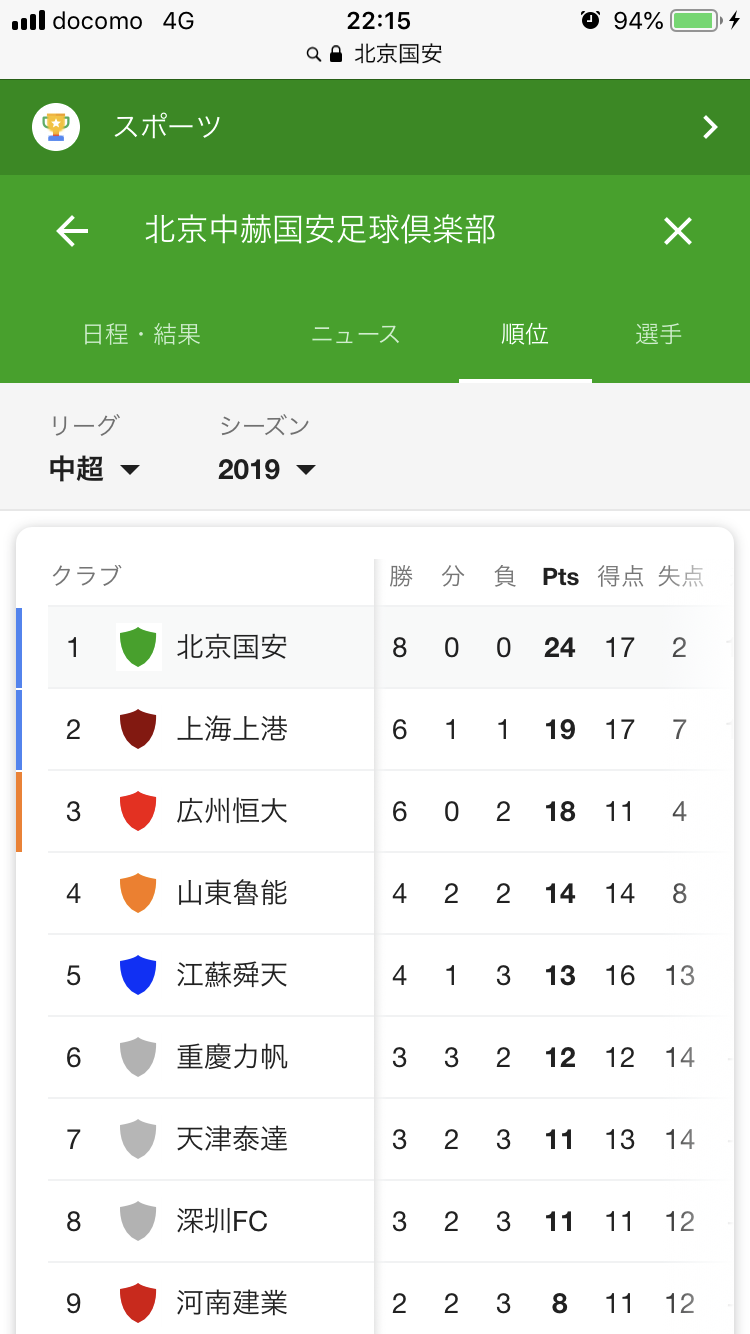The width and height of the screenshot is (750, 1334).
Task: Close the club panel with X
Action: click(678, 232)
